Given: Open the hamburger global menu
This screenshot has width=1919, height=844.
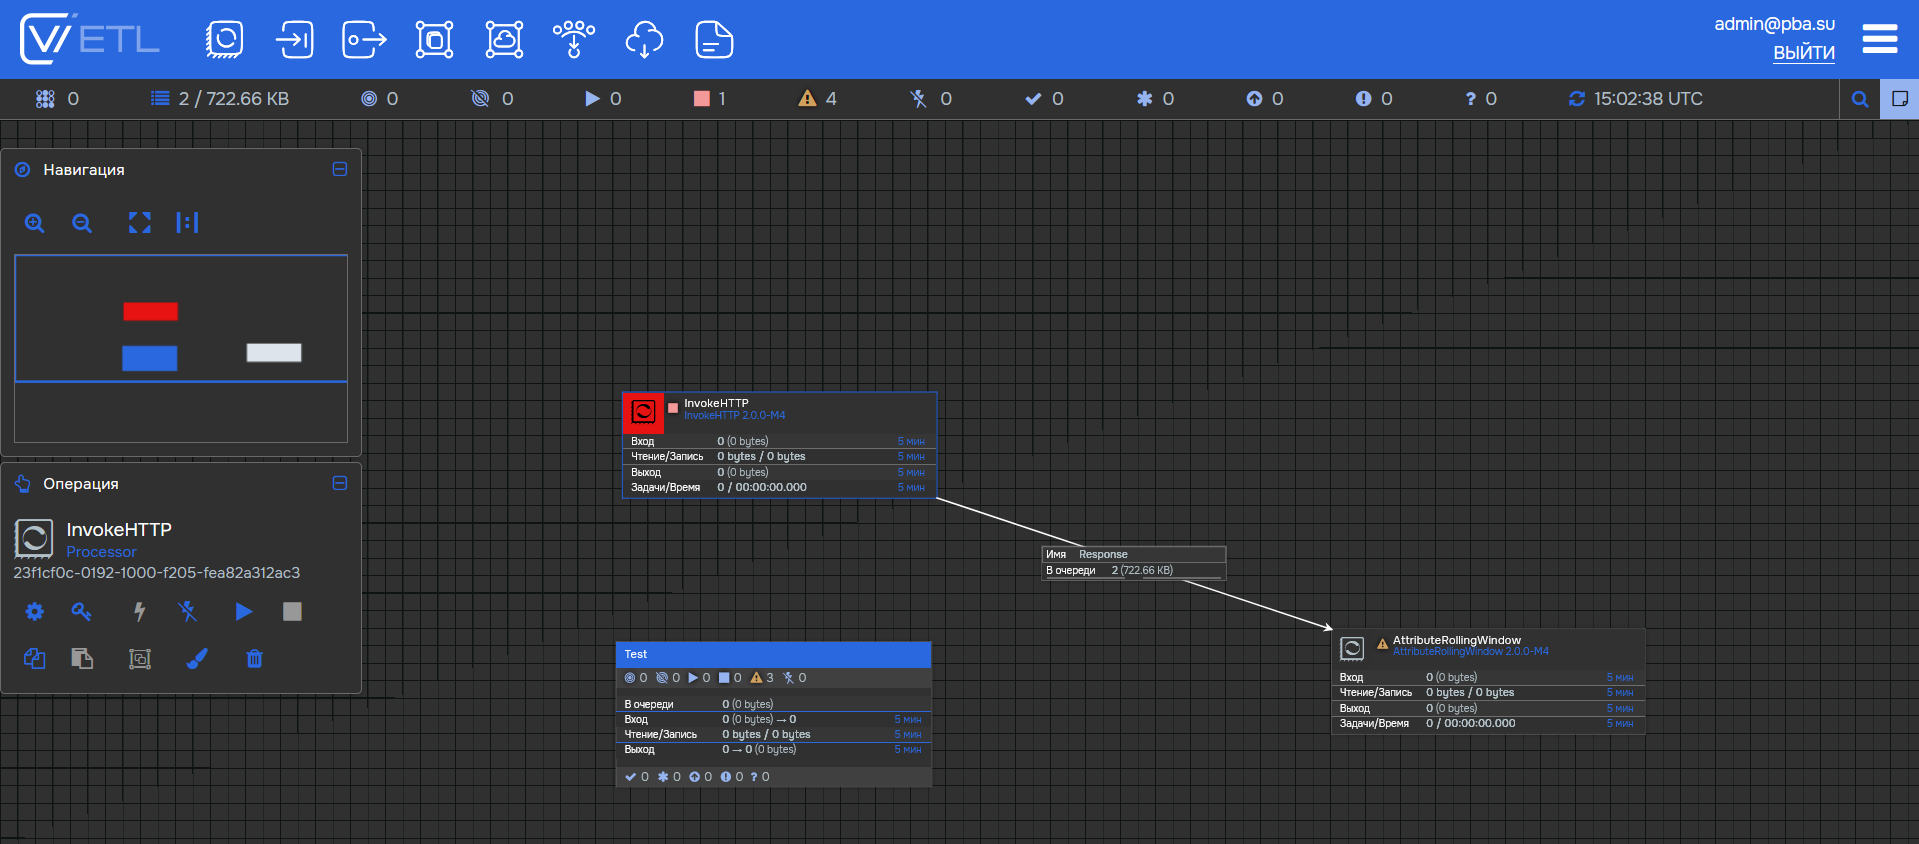Looking at the screenshot, I should click(1880, 39).
